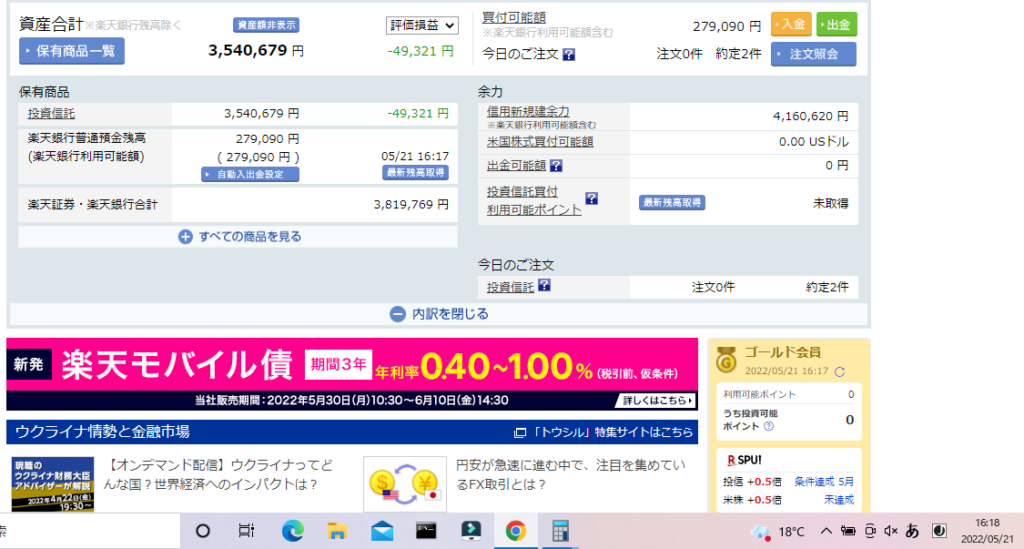The image size is (1024, 549).
Task: Click battery icon in system tray
Action: click(848, 531)
